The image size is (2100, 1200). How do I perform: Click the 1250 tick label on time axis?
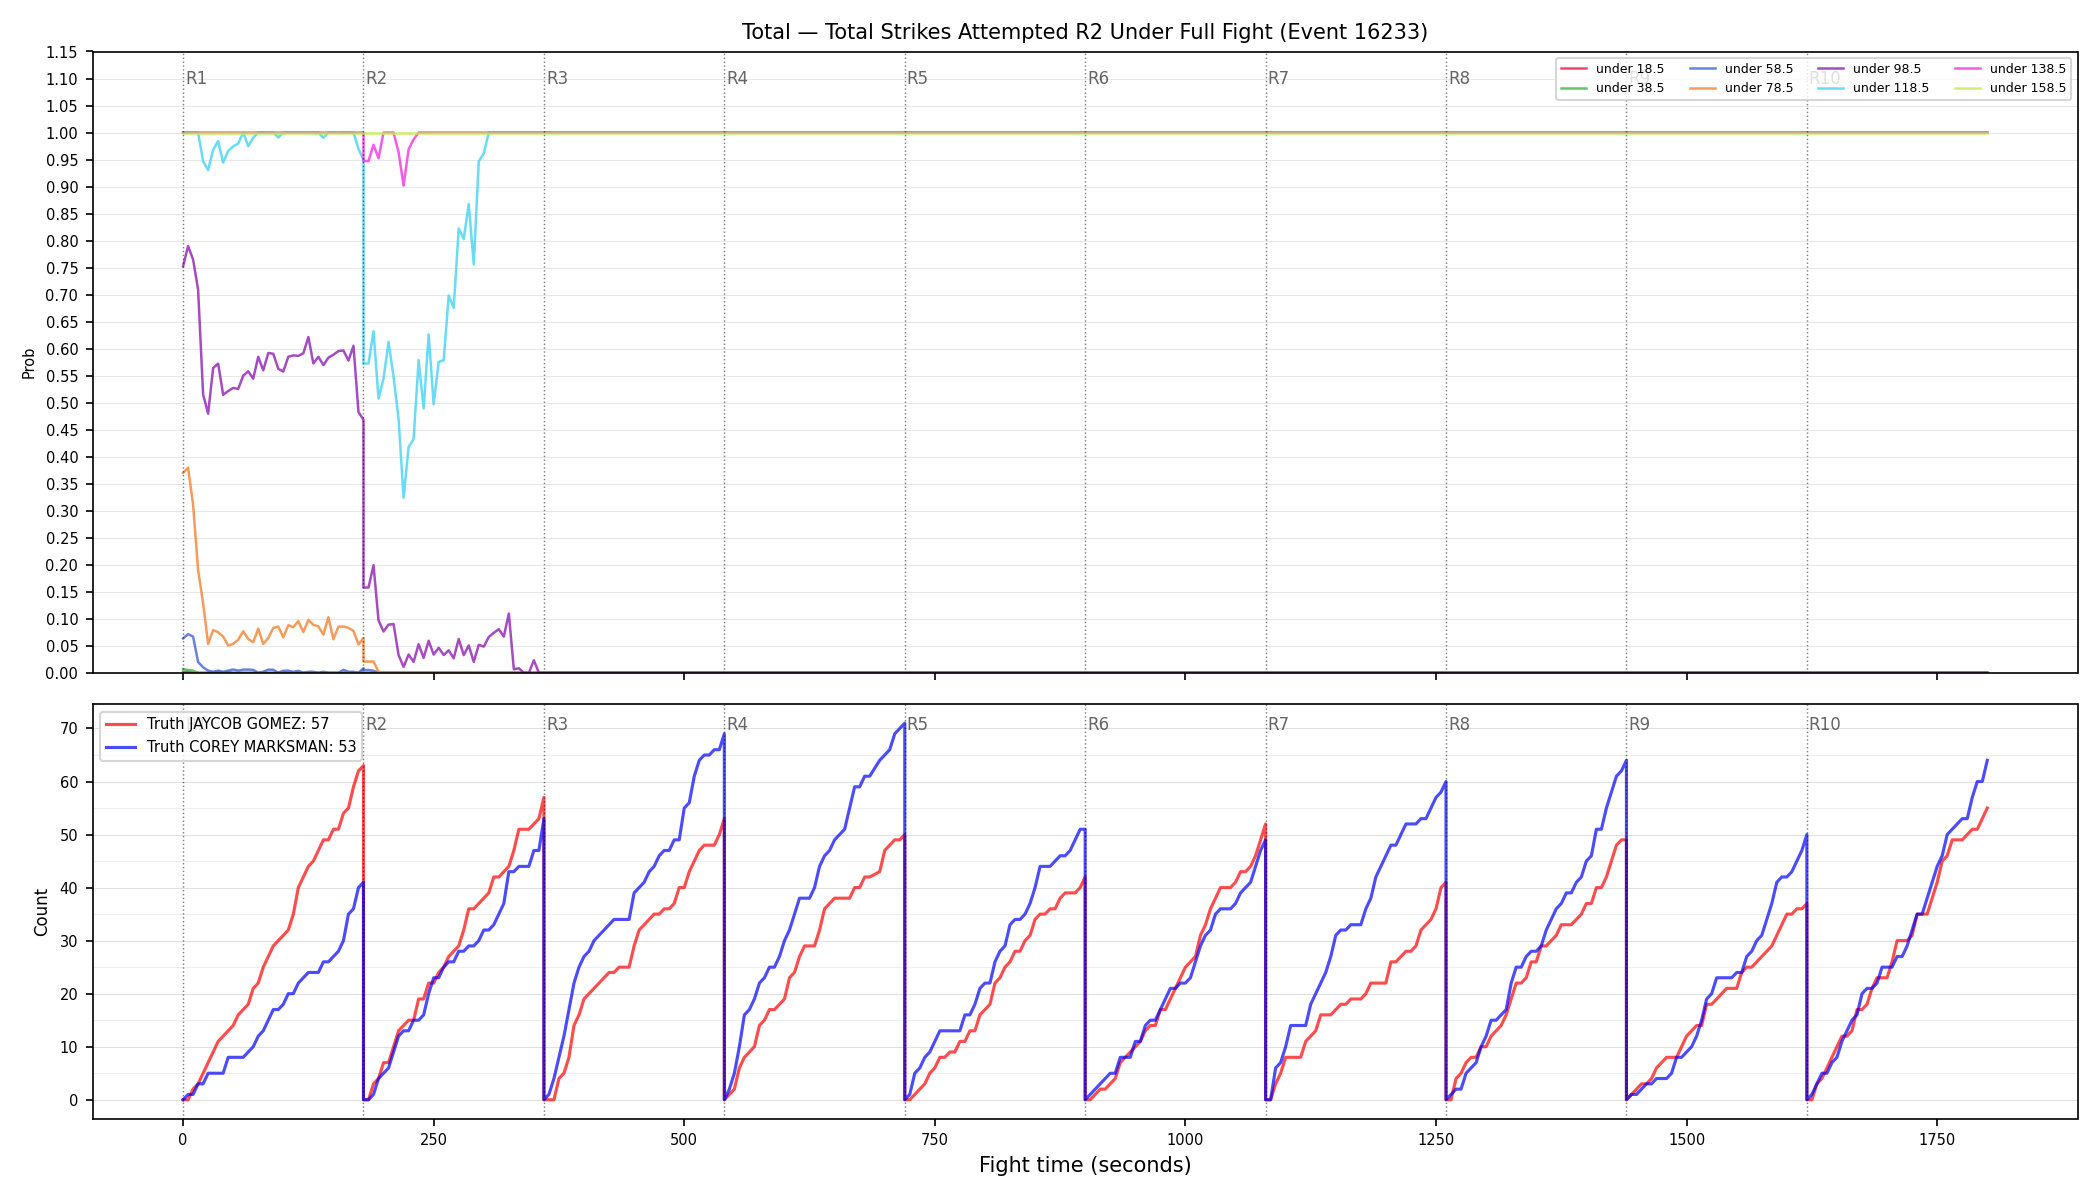[x=1436, y=1139]
